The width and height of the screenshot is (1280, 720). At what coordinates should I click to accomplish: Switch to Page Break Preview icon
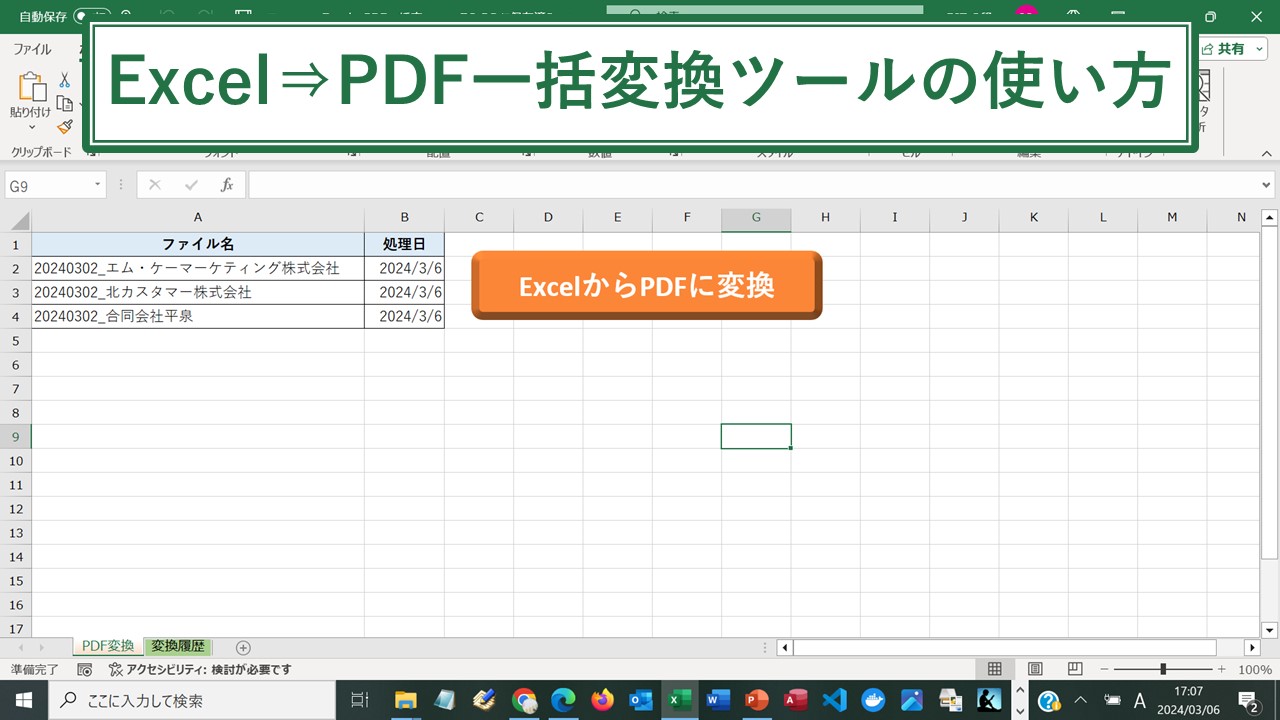coord(1075,670)
